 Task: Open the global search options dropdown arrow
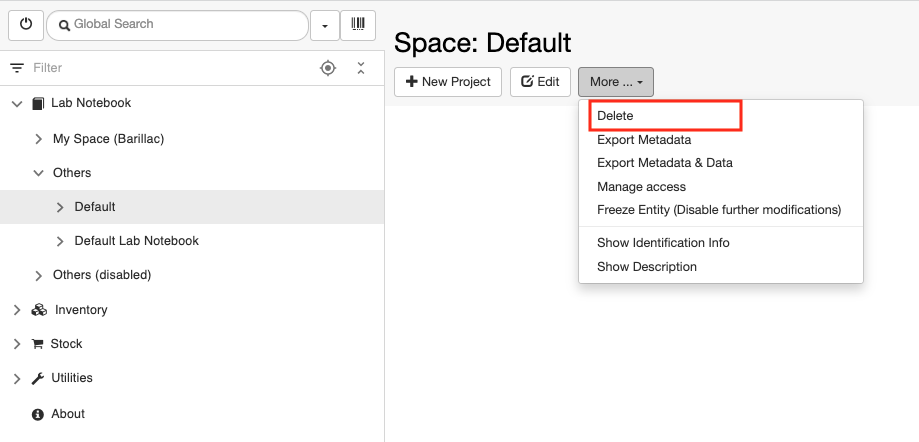coord(325,25)
